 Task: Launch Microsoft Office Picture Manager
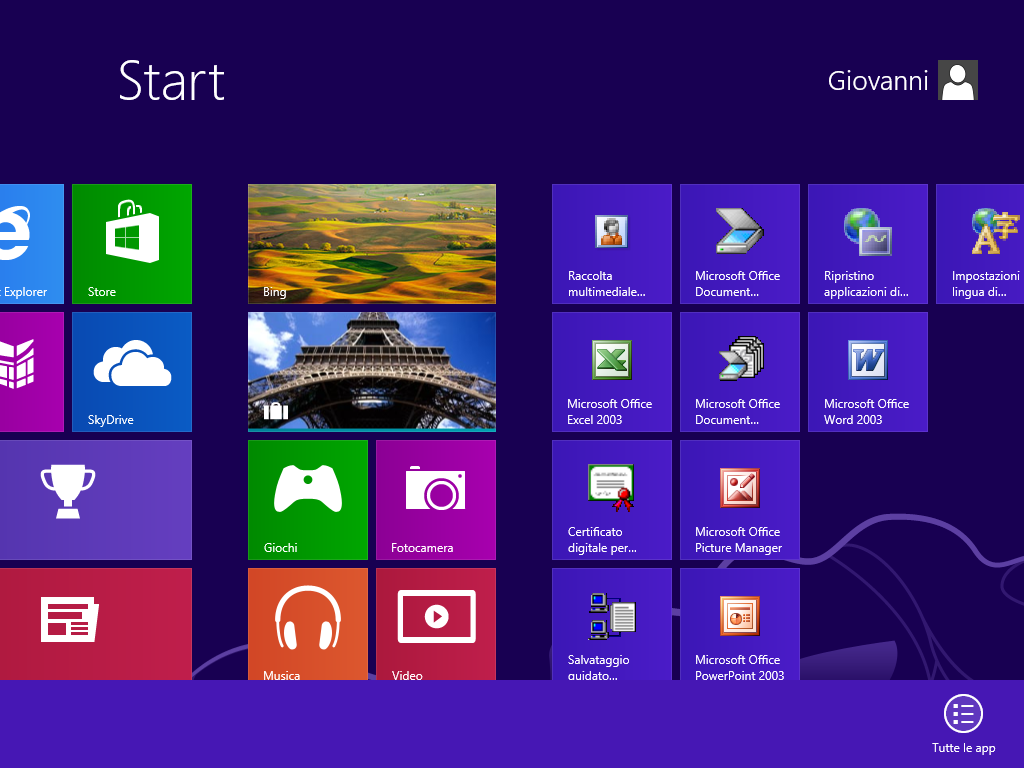pos(739,500)
